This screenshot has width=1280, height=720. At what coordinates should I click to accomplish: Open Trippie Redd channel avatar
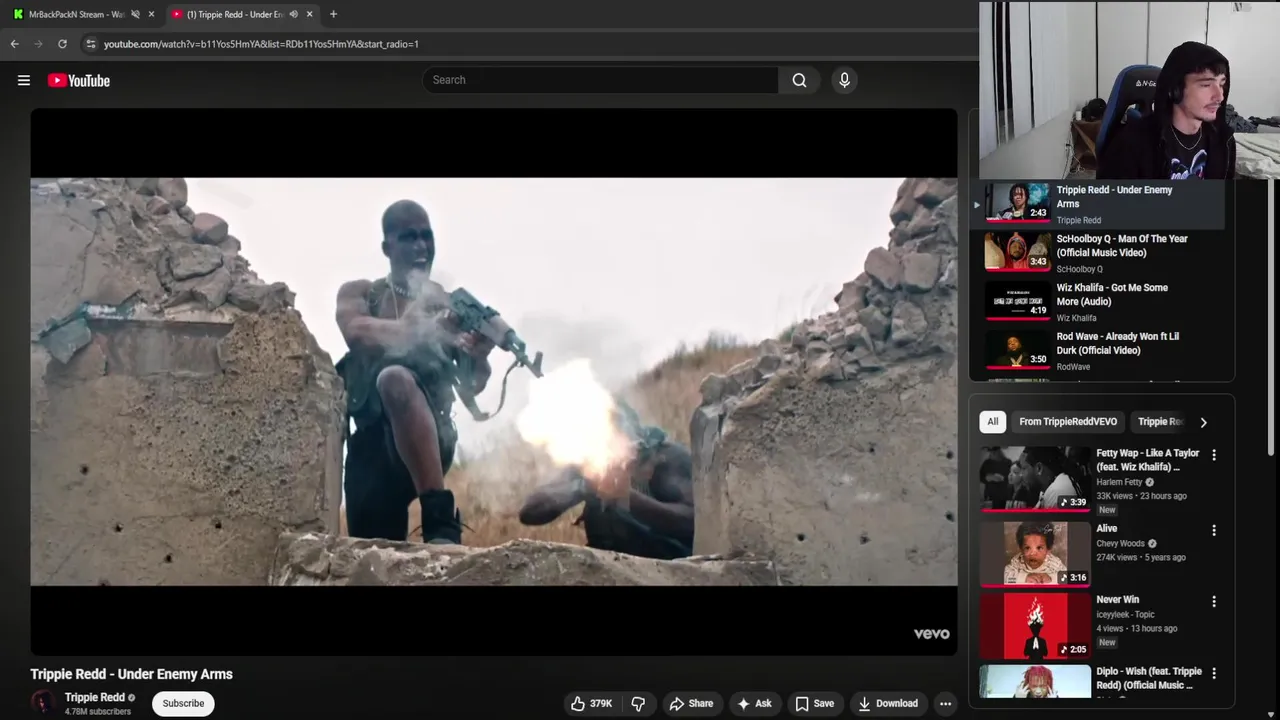tap(43, 703)
